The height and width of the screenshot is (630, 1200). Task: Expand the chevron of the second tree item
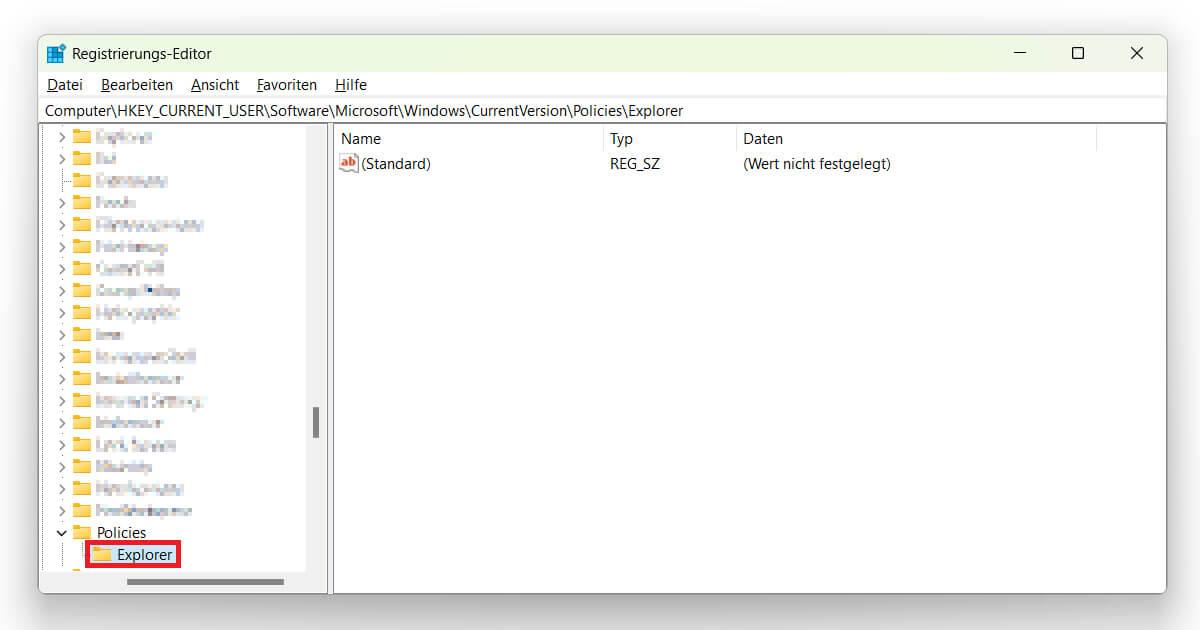pos(62,158)
